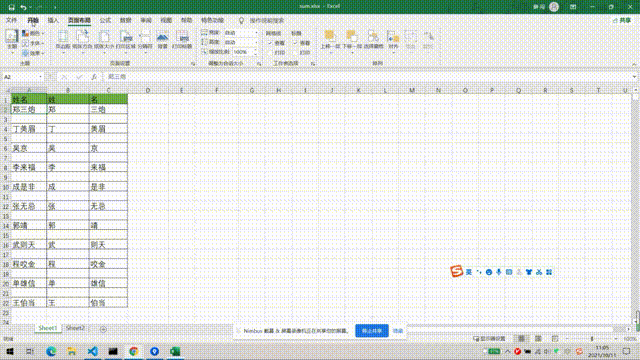
Task: Select column D header
Action: click(x=148, y=90)
